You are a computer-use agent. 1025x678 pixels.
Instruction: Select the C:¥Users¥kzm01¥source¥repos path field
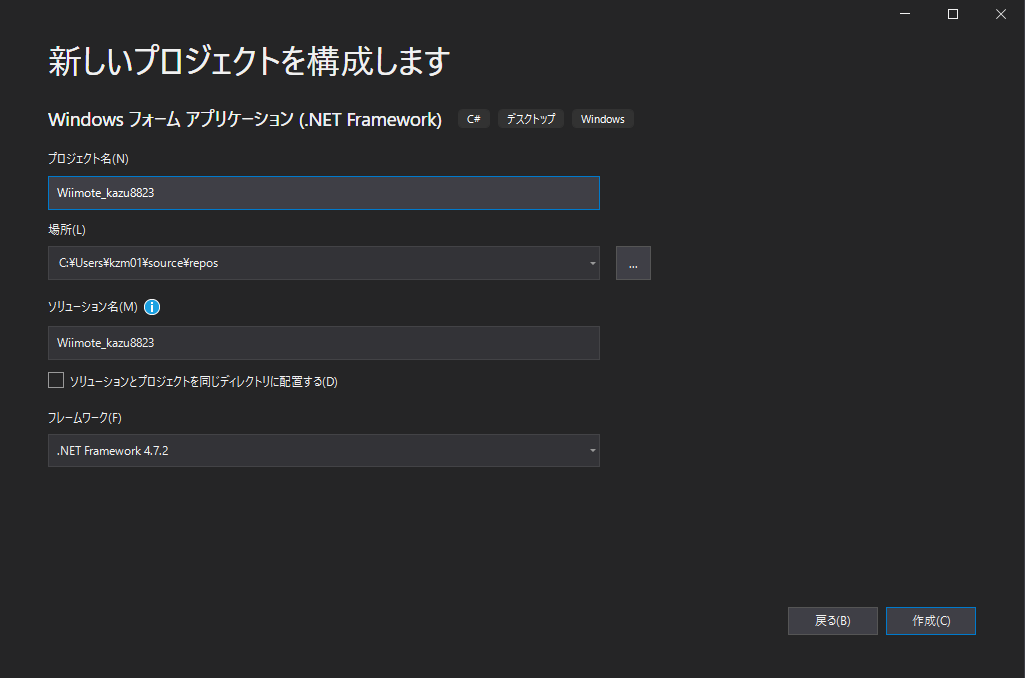(x=300, y=262)
